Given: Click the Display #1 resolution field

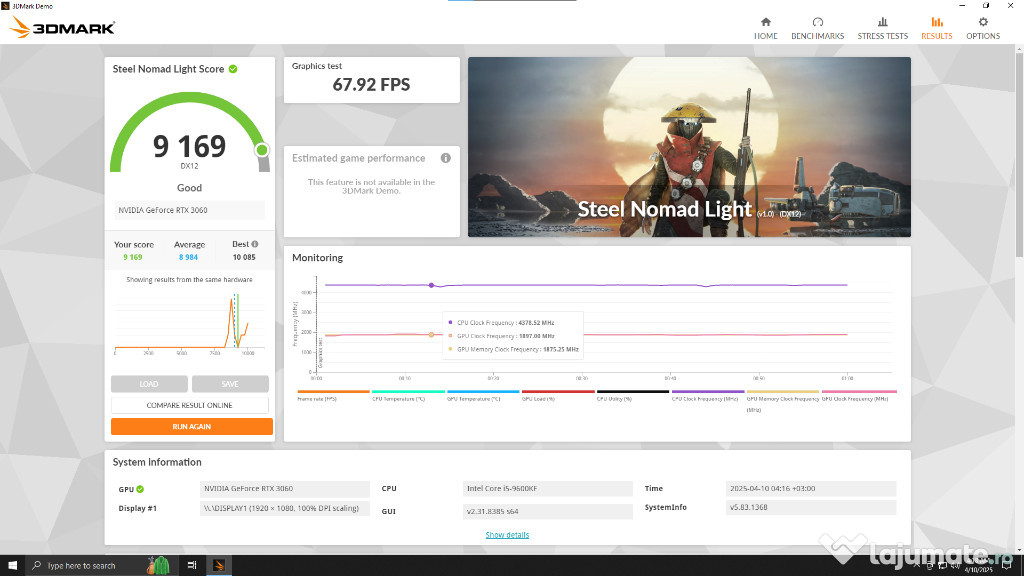Looking at the screenshot, I should tap(285, 508).
